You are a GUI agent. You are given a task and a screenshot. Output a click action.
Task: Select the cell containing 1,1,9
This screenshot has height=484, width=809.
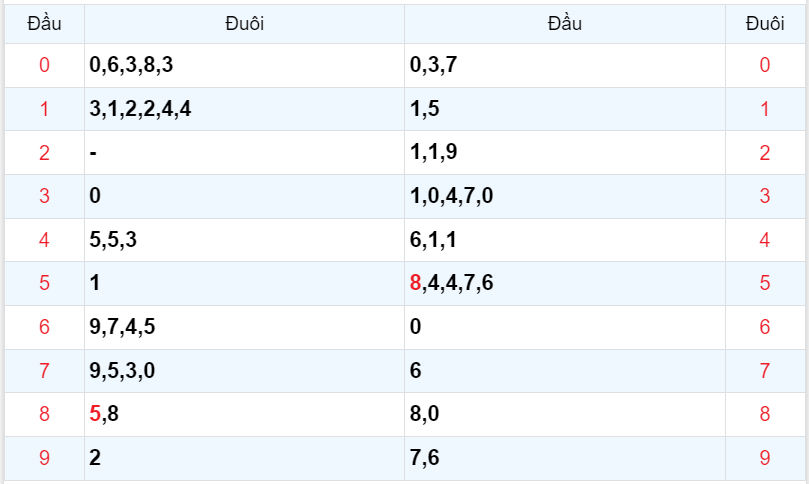[x=434, y=153]
